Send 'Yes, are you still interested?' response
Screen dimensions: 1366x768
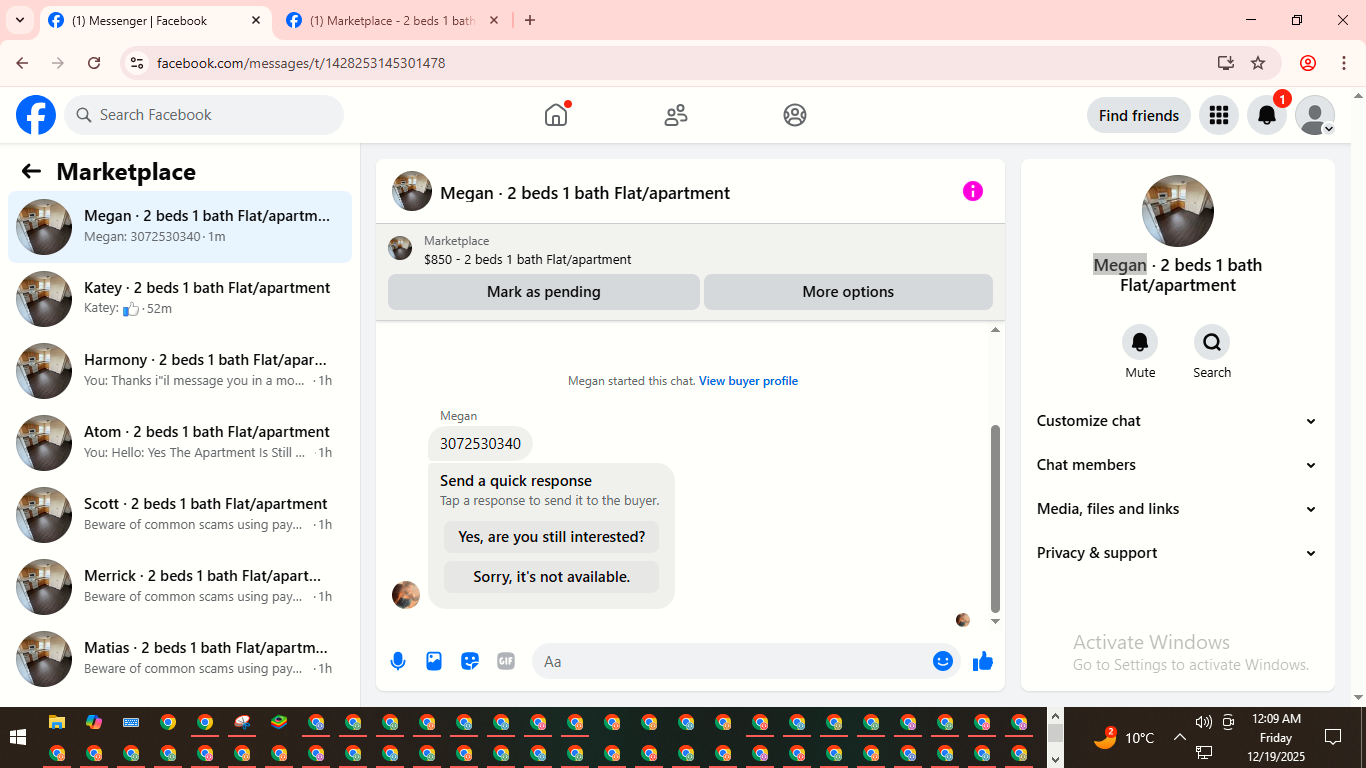tap(552, 537)
